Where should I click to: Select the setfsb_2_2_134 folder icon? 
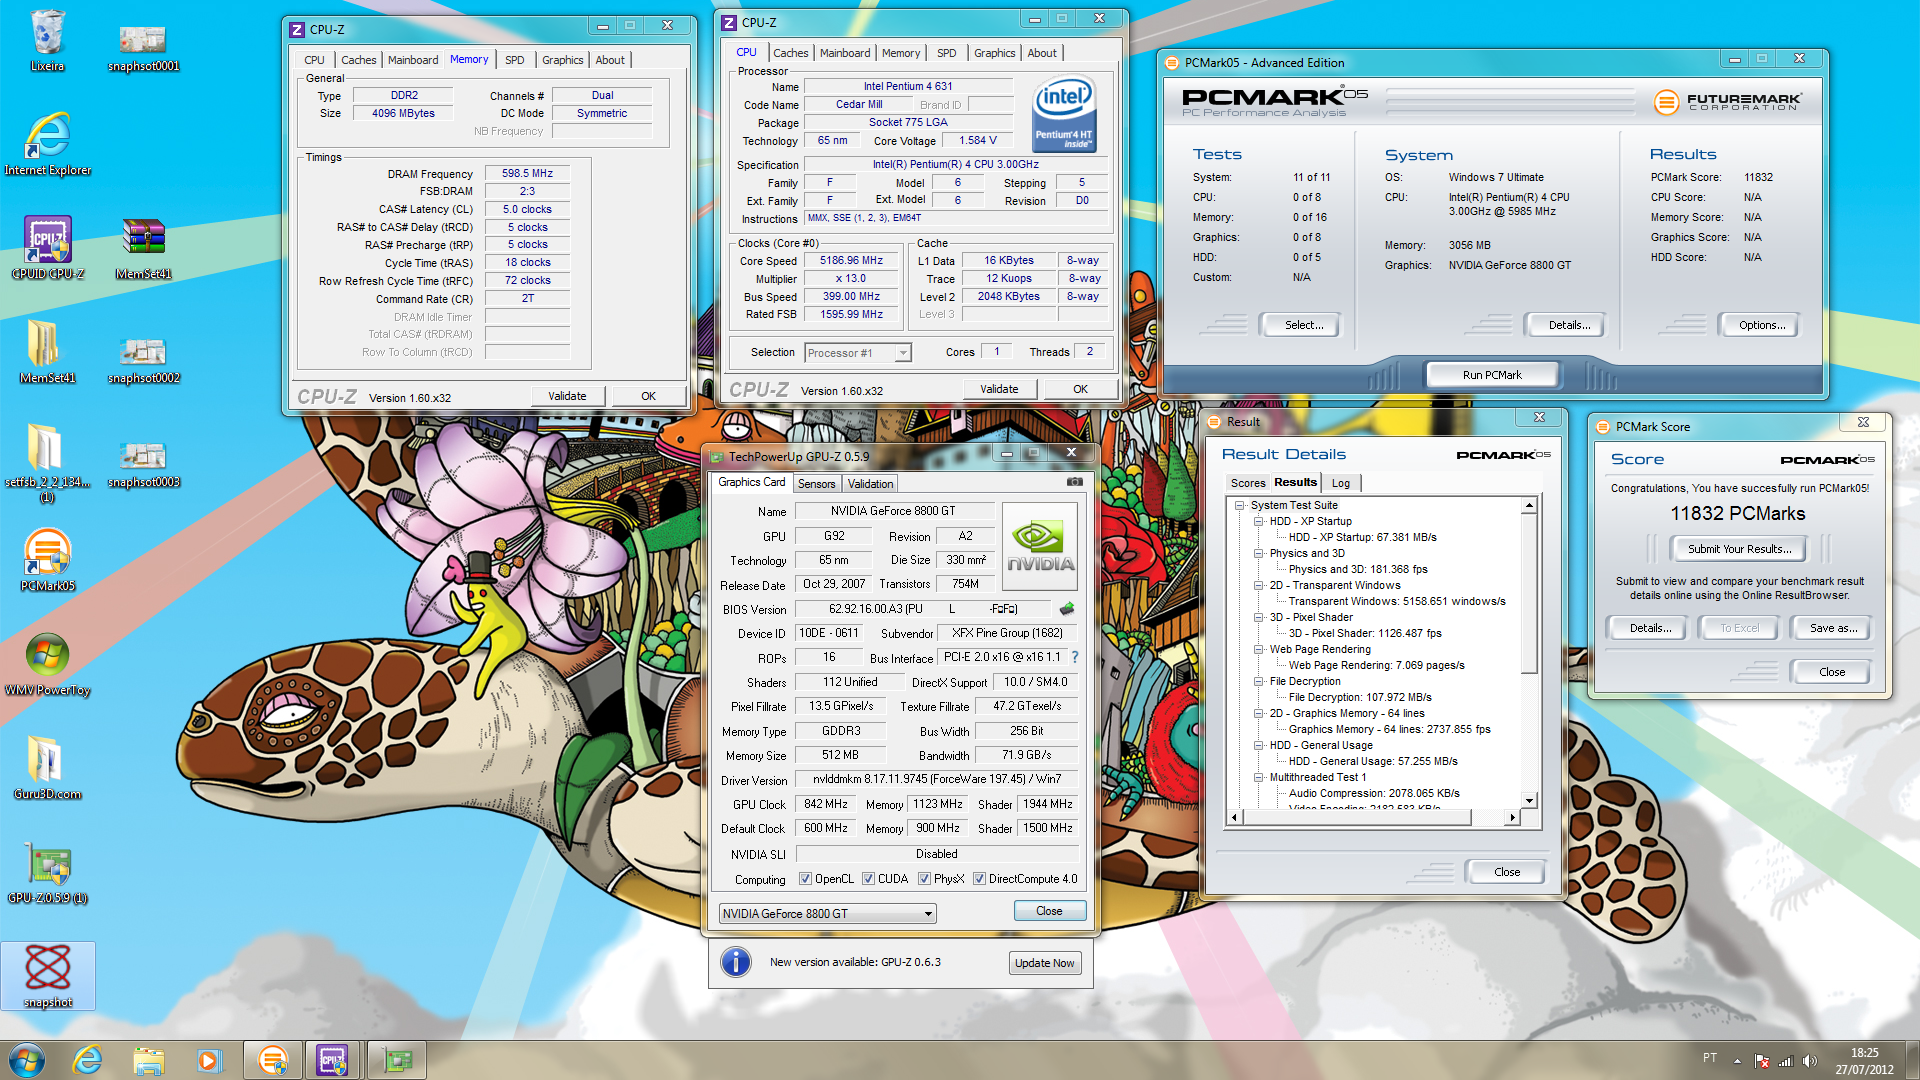47,462
